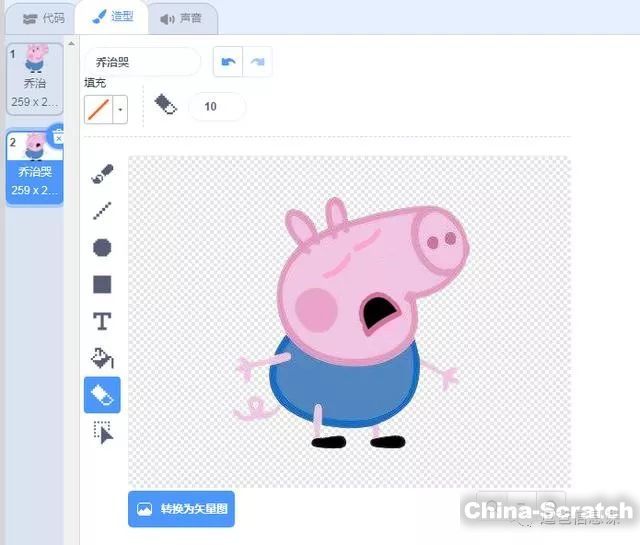Select the first costume thumbnail 乔治
Image resolution: width=640 pixels, height=545 pixels.
[x=35, y=76]
